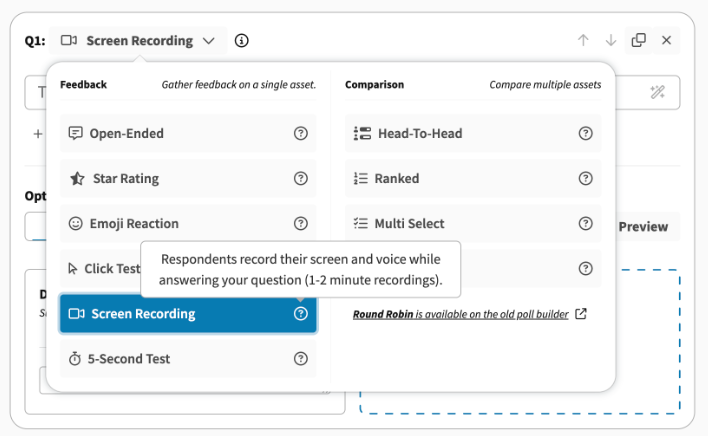Move question down with the arrow icon
This screenshot has width=708, height=436.
(x=611, y=41)
